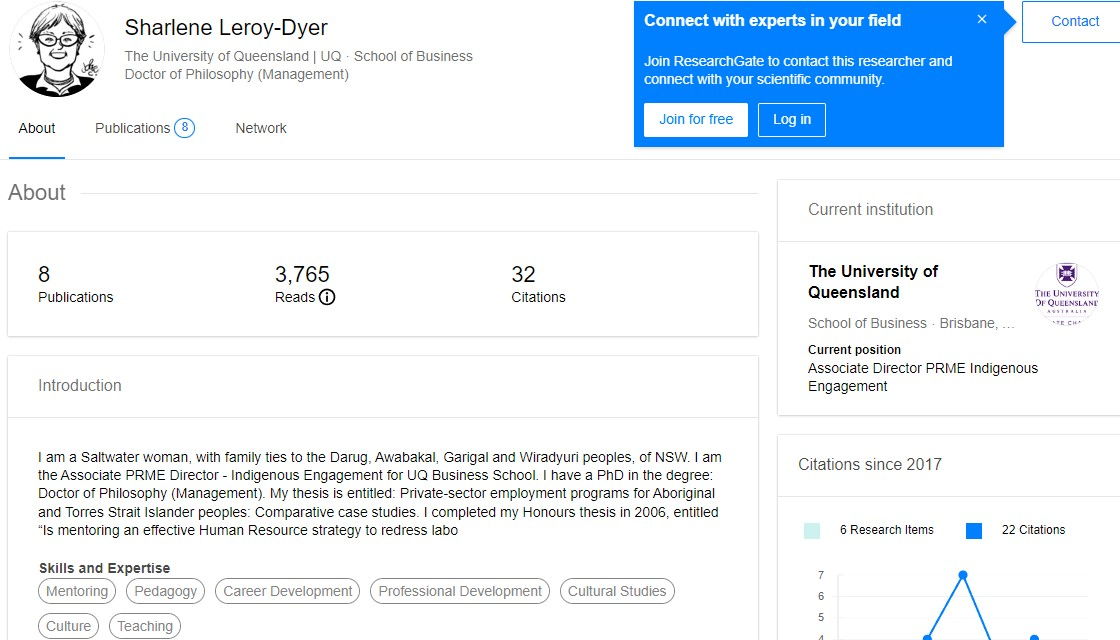
Task: Click the Join for free button
Action: tap(696, 119)
